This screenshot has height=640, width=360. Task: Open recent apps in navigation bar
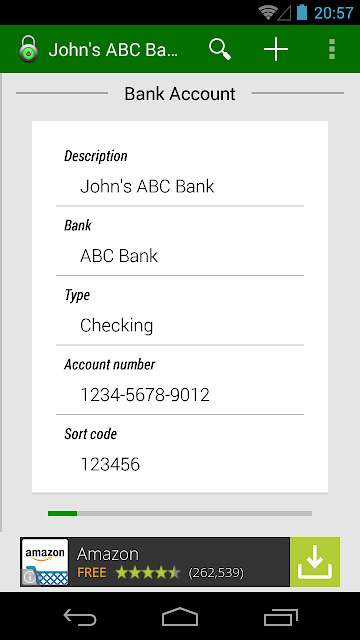[x=280, y=616]
